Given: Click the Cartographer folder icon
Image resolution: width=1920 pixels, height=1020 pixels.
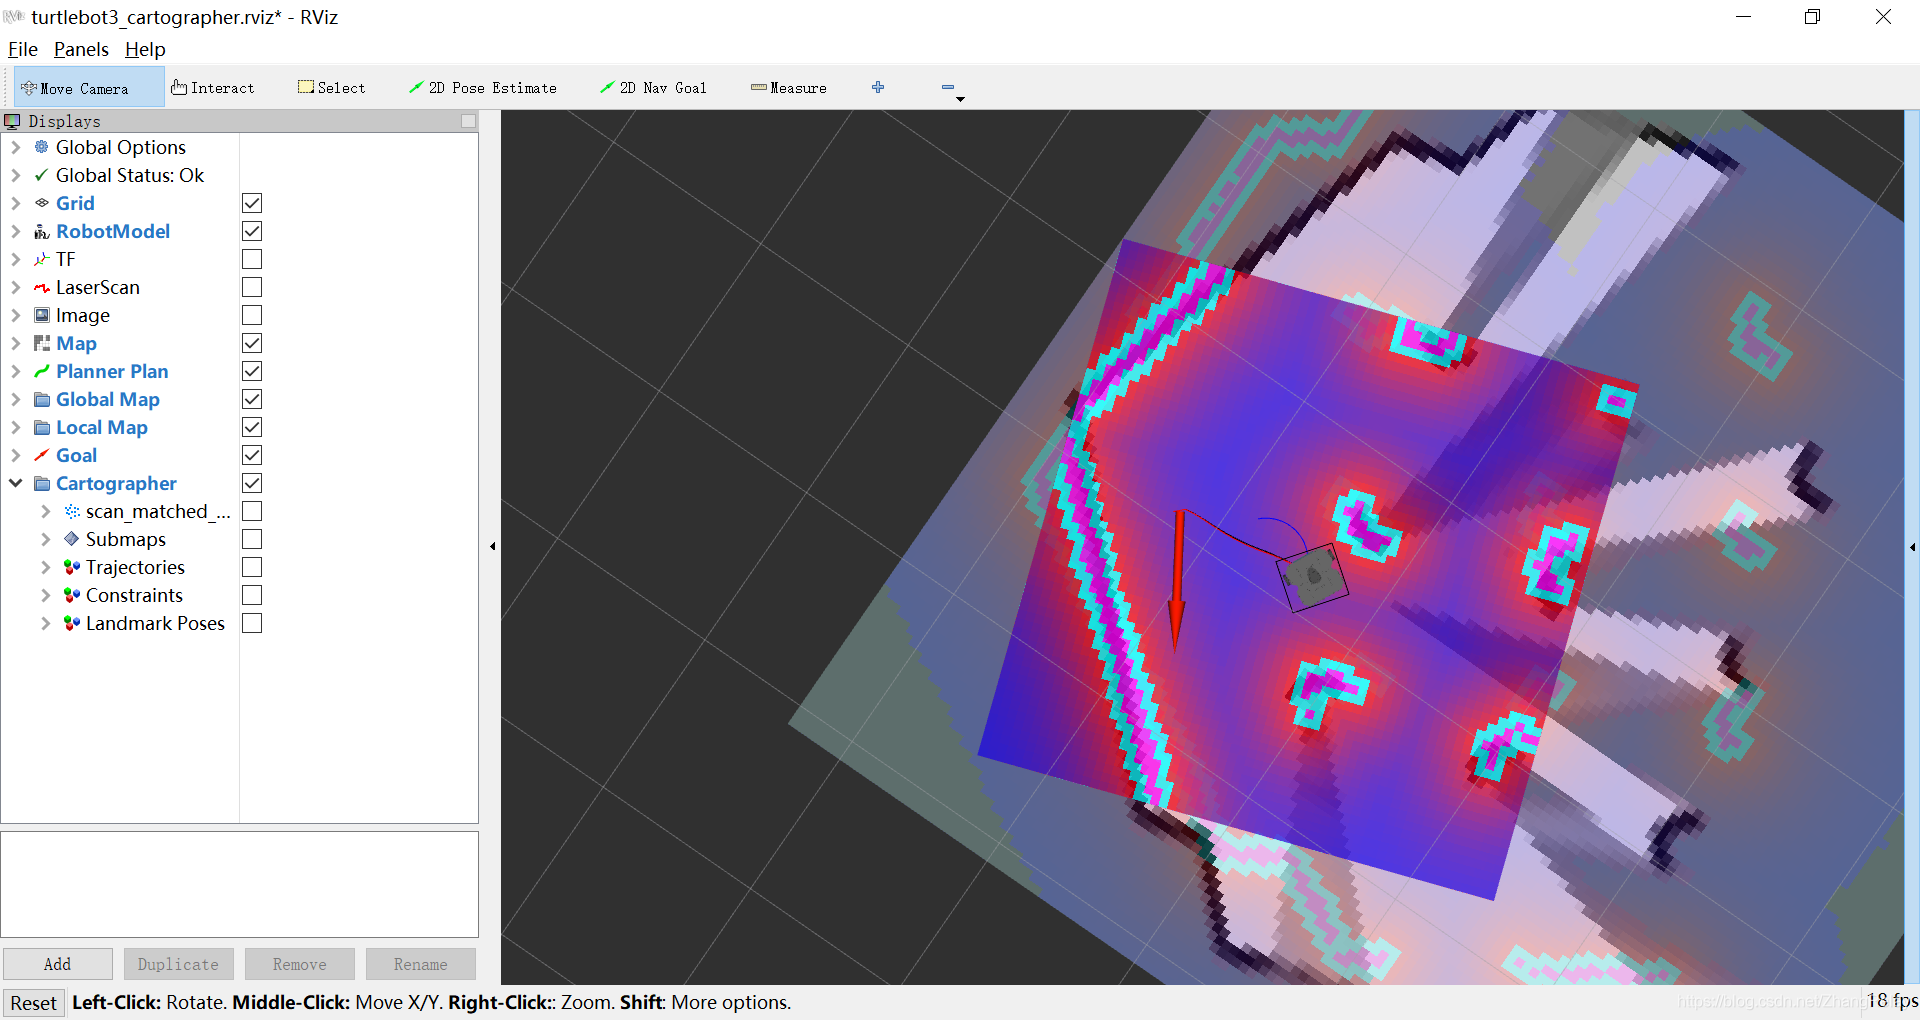Looking at the screenshot, I should click(x=42, y=483).
